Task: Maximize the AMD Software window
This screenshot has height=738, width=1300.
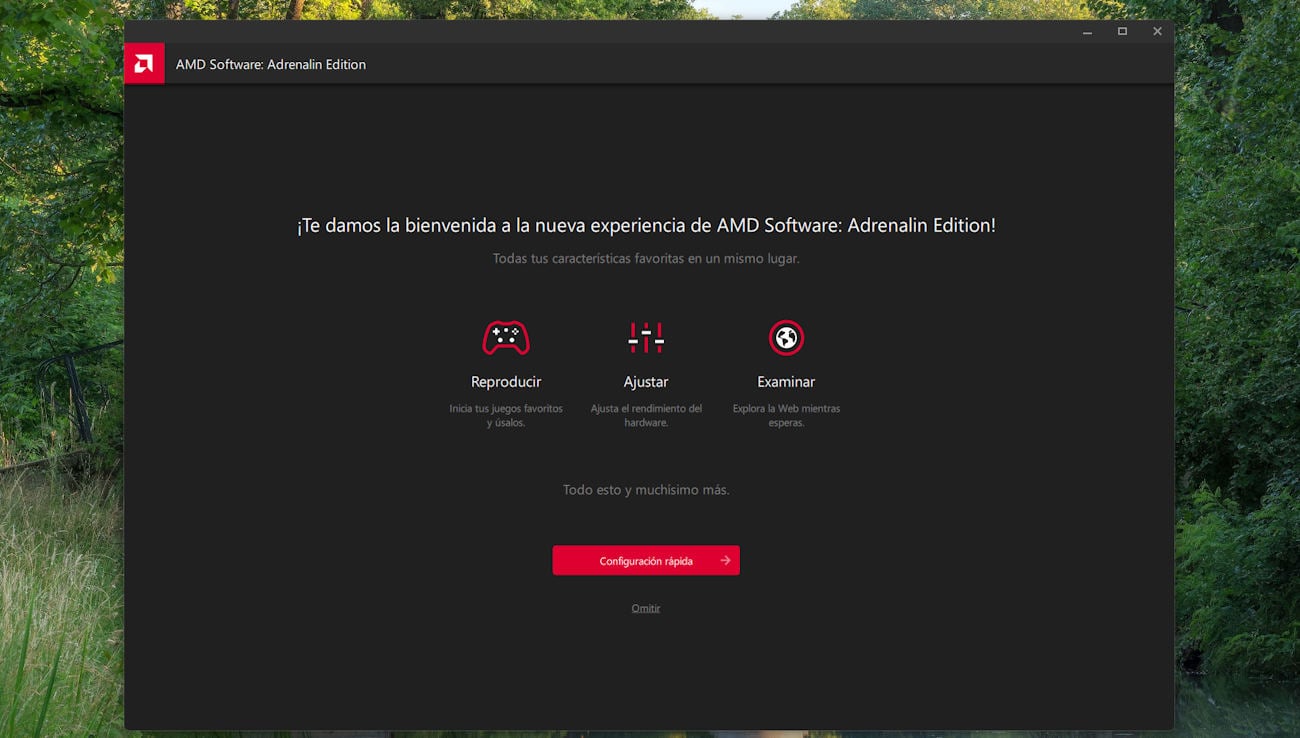Action: pos(1122,32)
